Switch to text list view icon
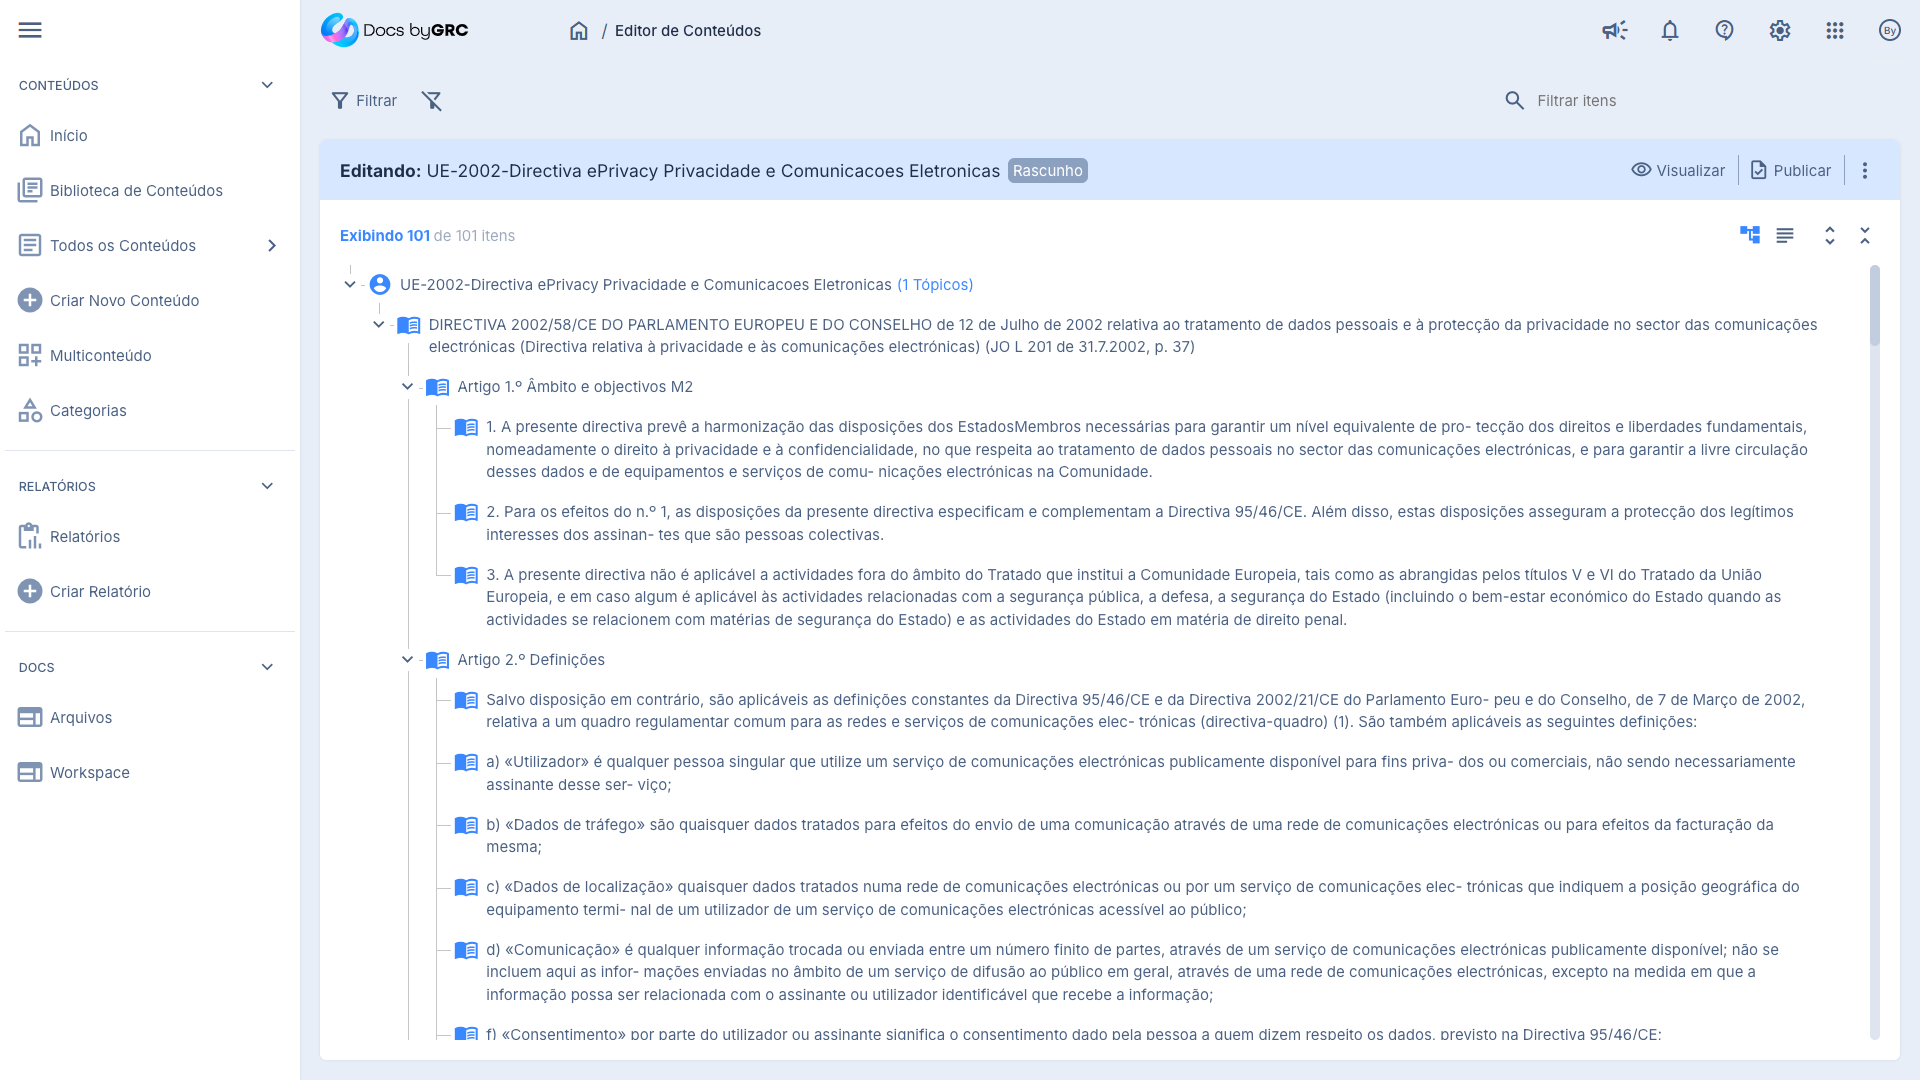The height and width of the screenshot is (1080, 1920). pos(1784,235)
